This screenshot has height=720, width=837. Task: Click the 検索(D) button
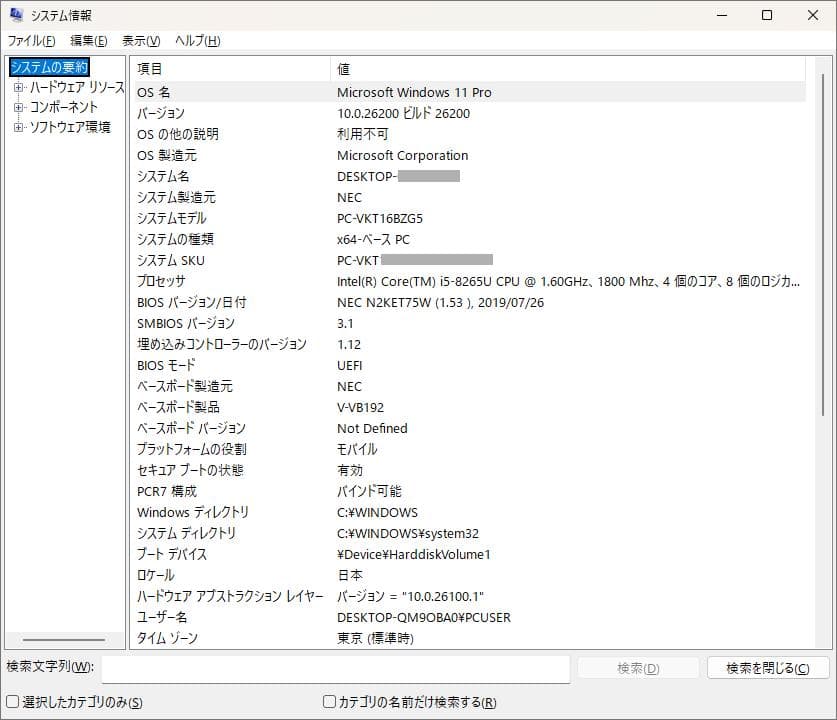point(638,668)
